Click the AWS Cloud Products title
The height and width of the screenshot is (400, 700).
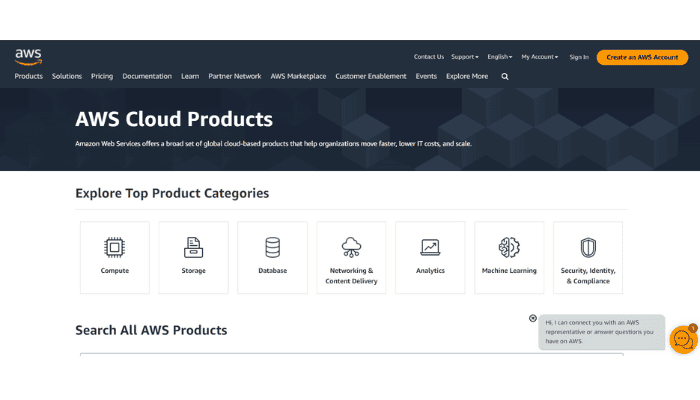[174, 119]
